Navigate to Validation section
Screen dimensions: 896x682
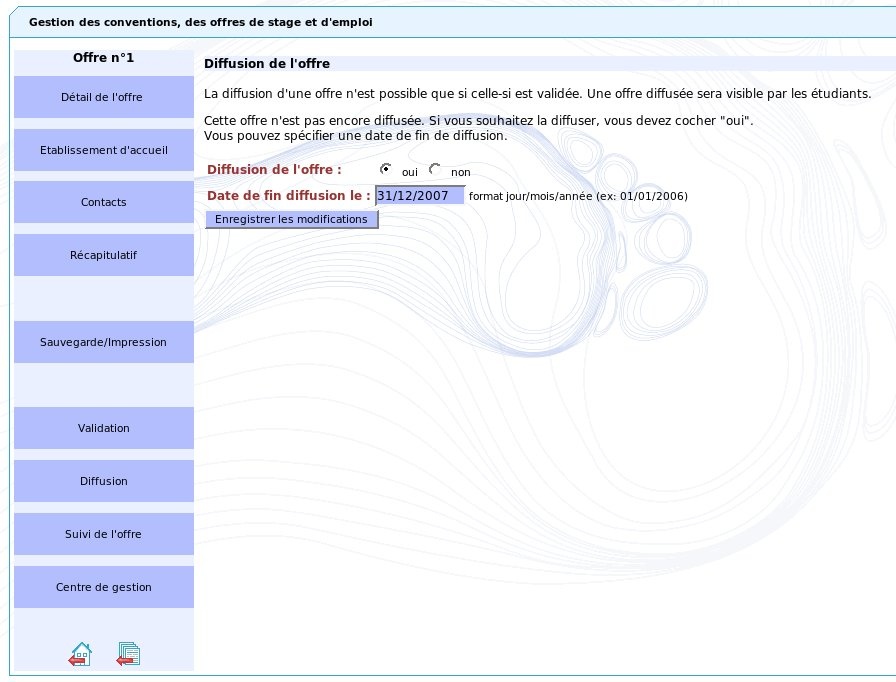click(x=103, y=428)
